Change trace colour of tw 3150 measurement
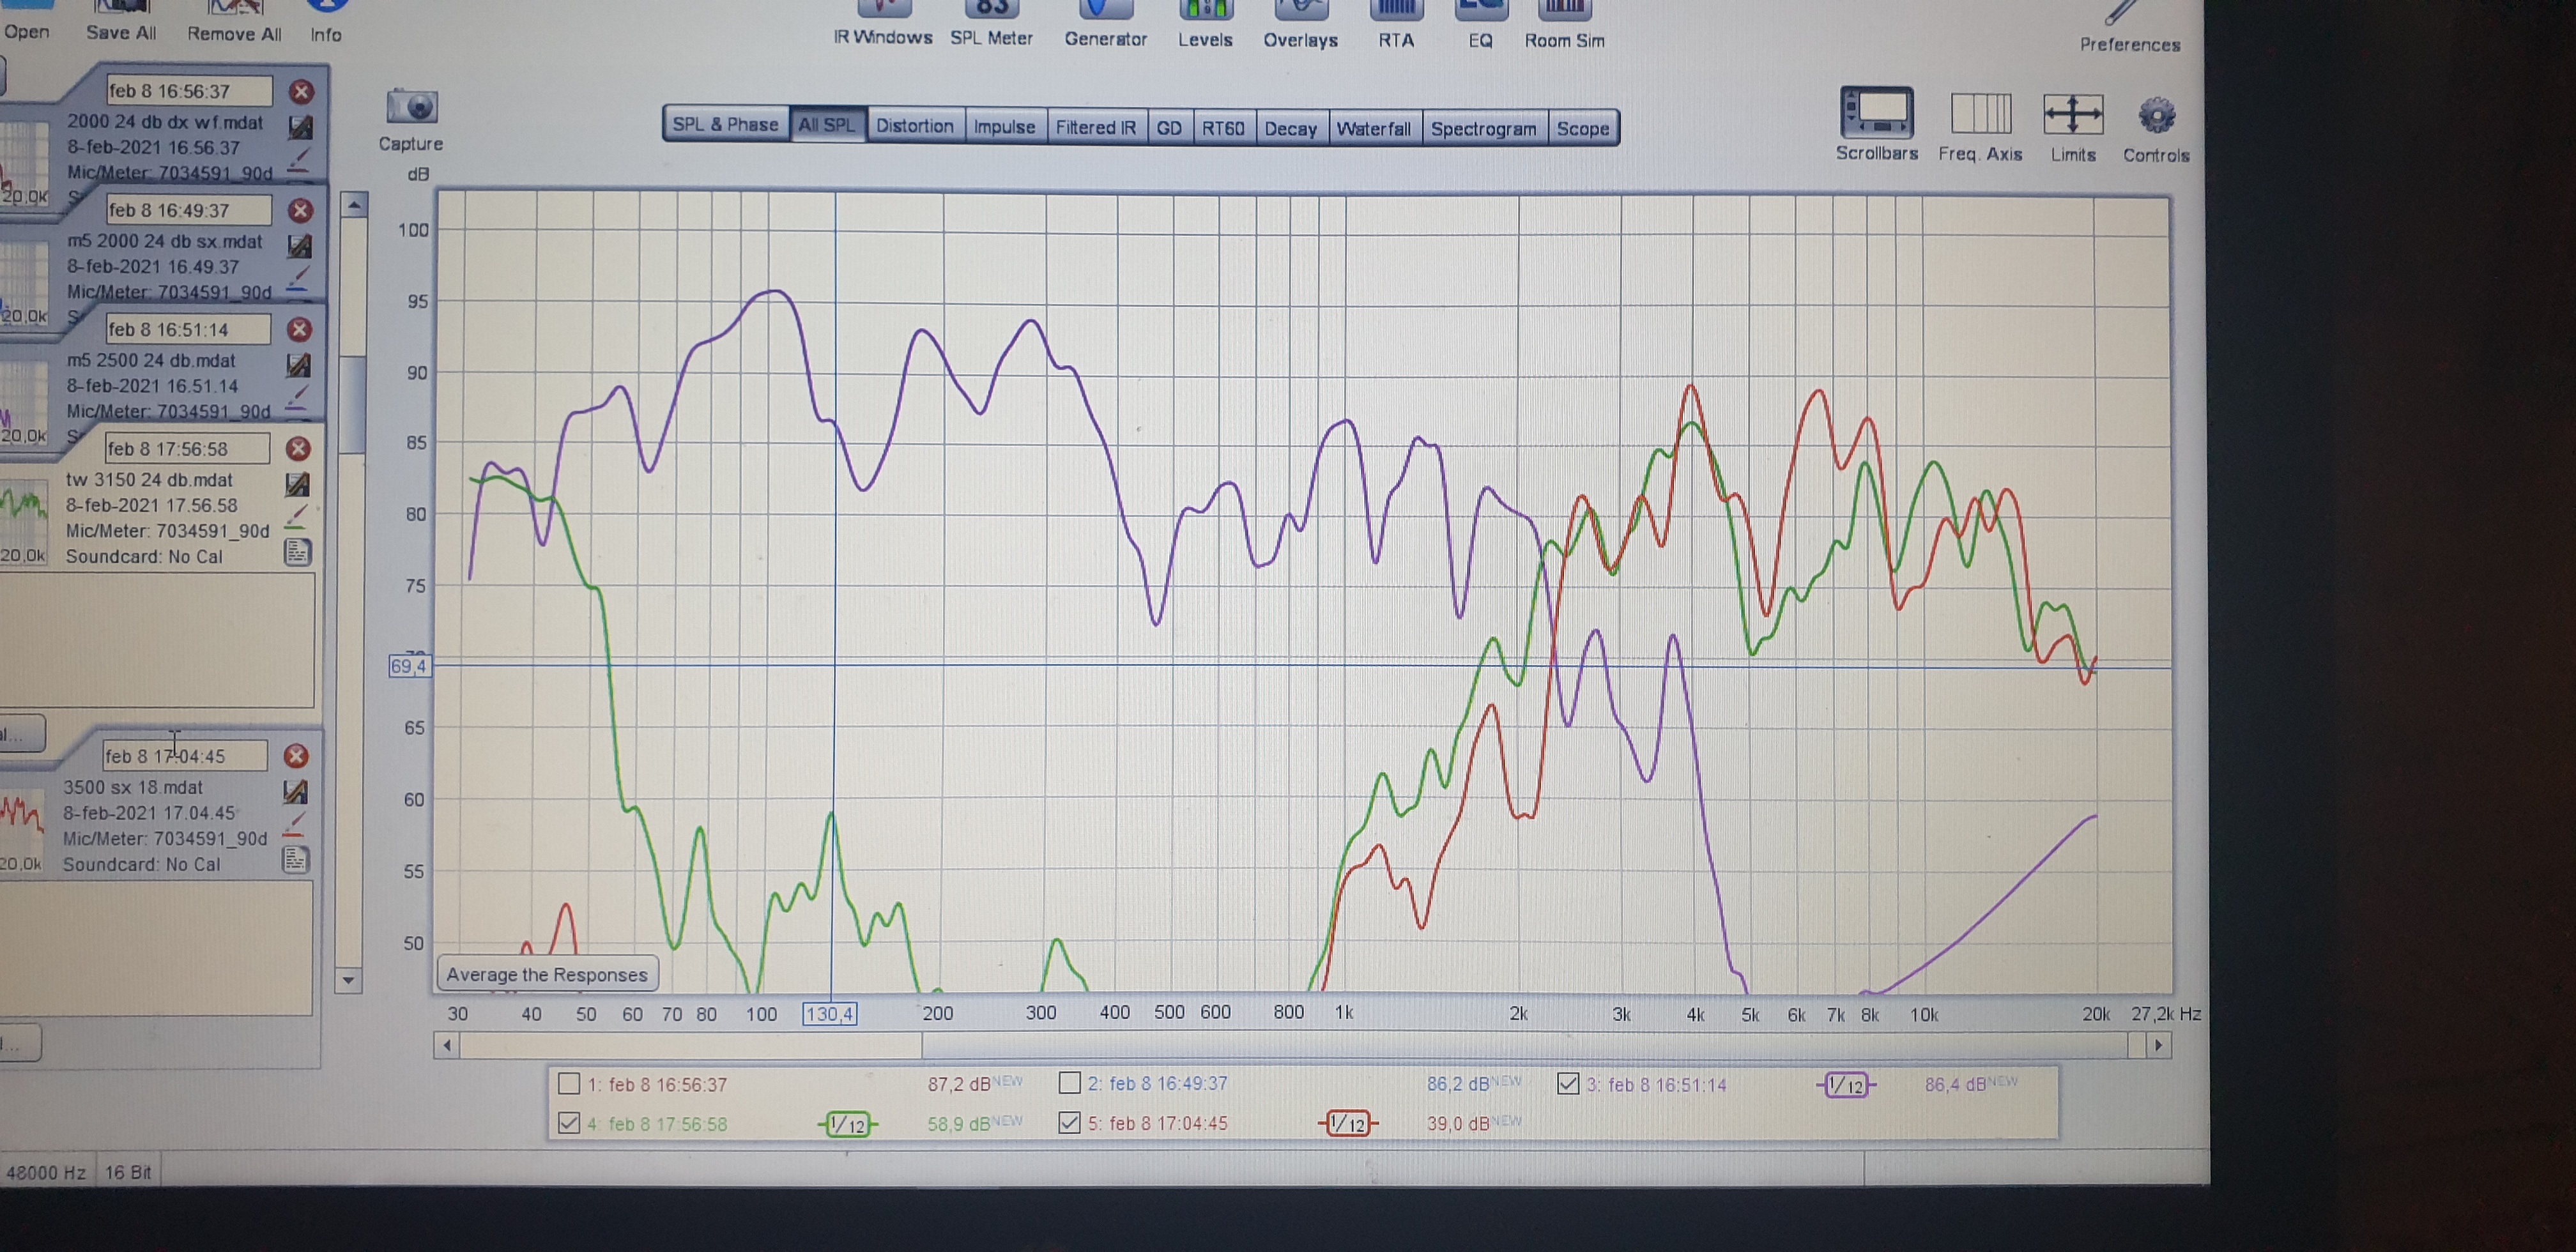Screen dimensions: 2576x1252 point(296,518)
